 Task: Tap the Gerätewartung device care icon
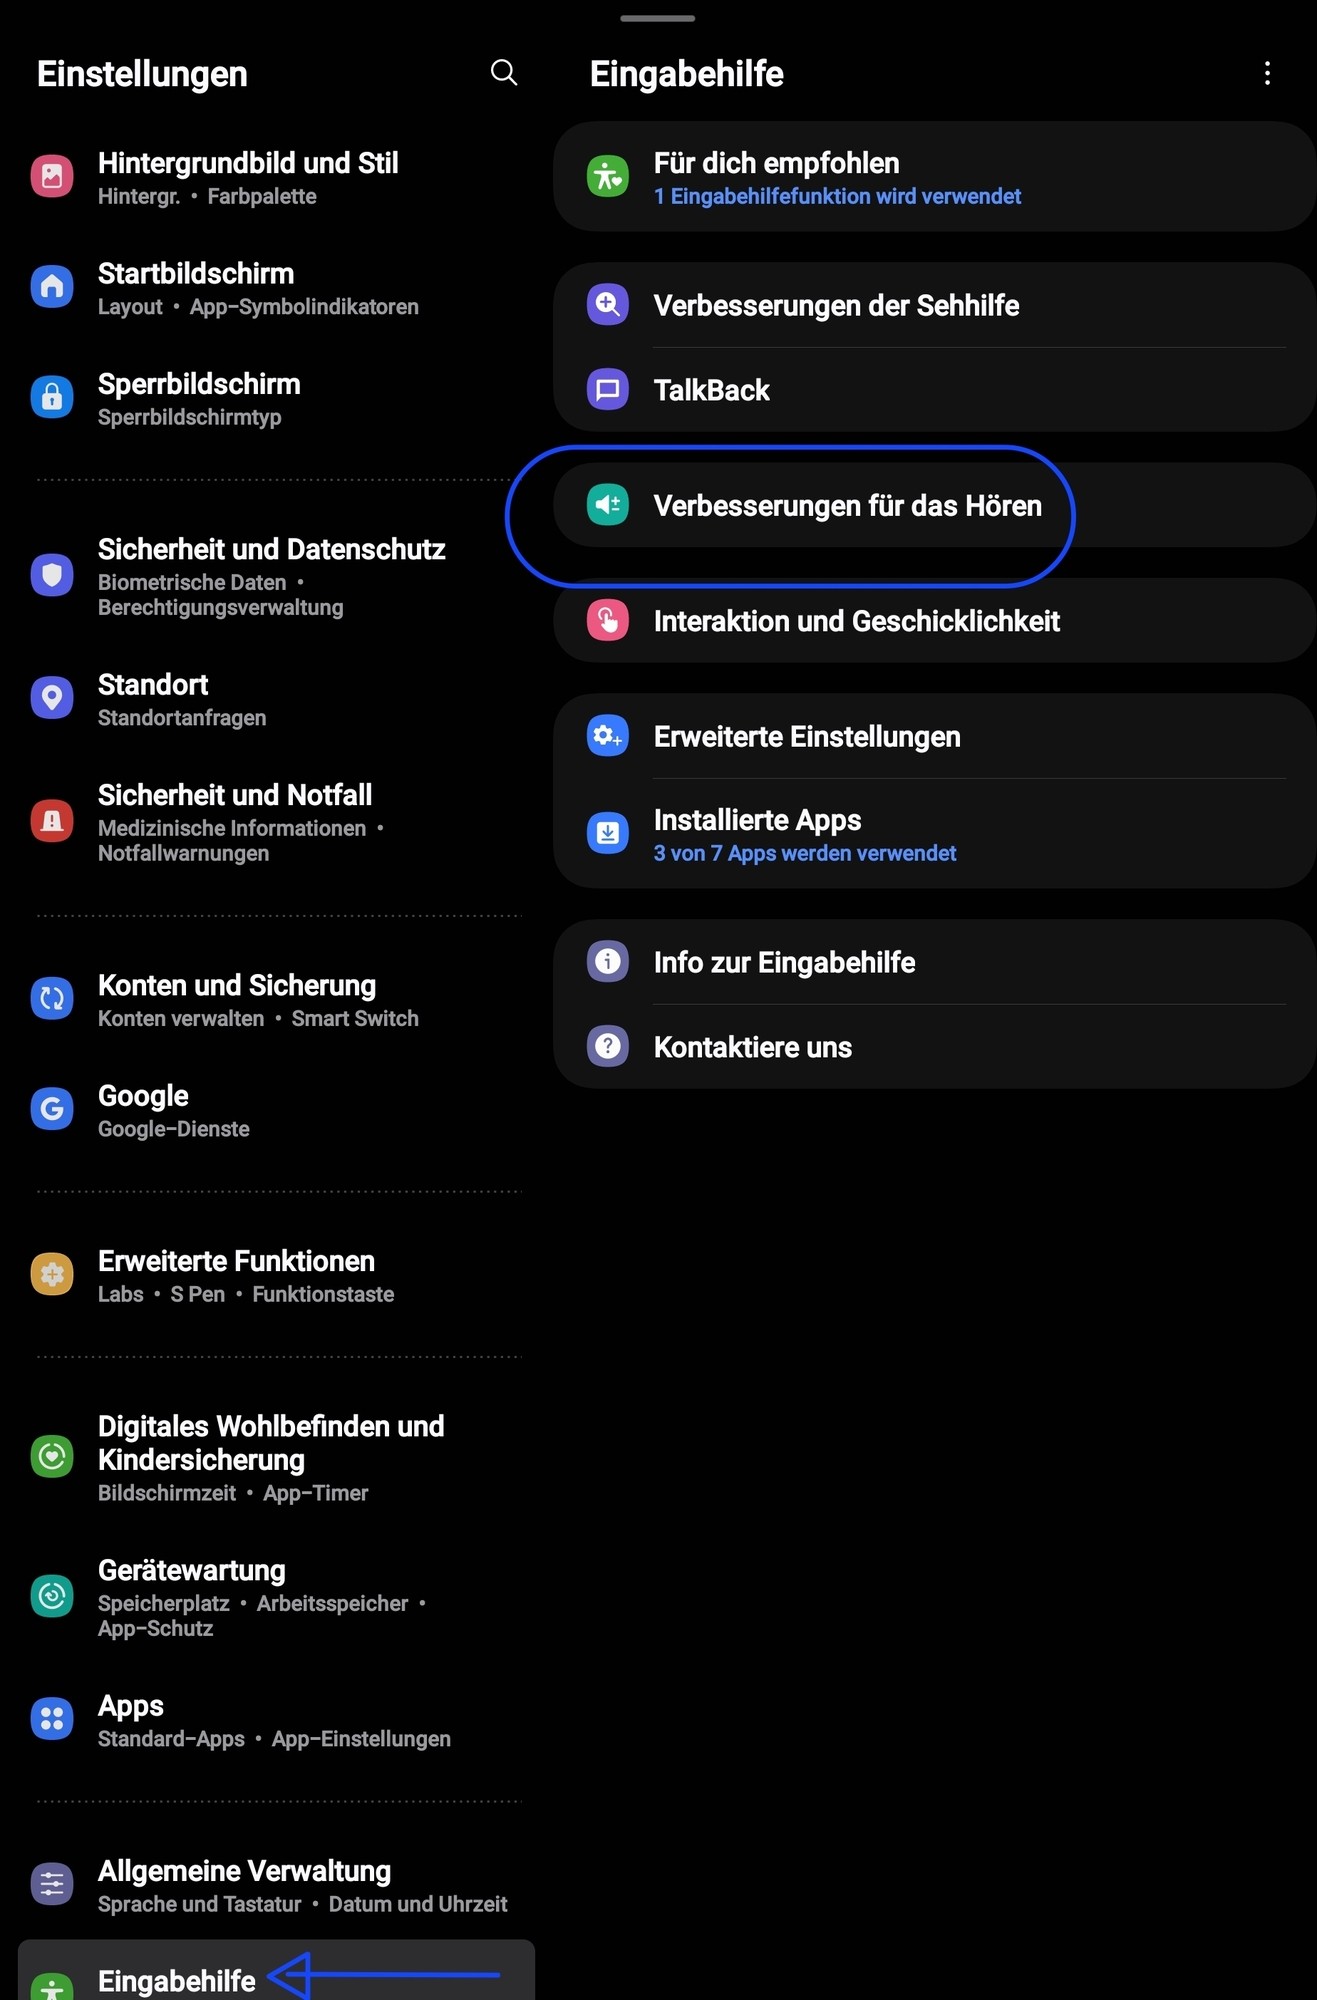point(52,1596)
